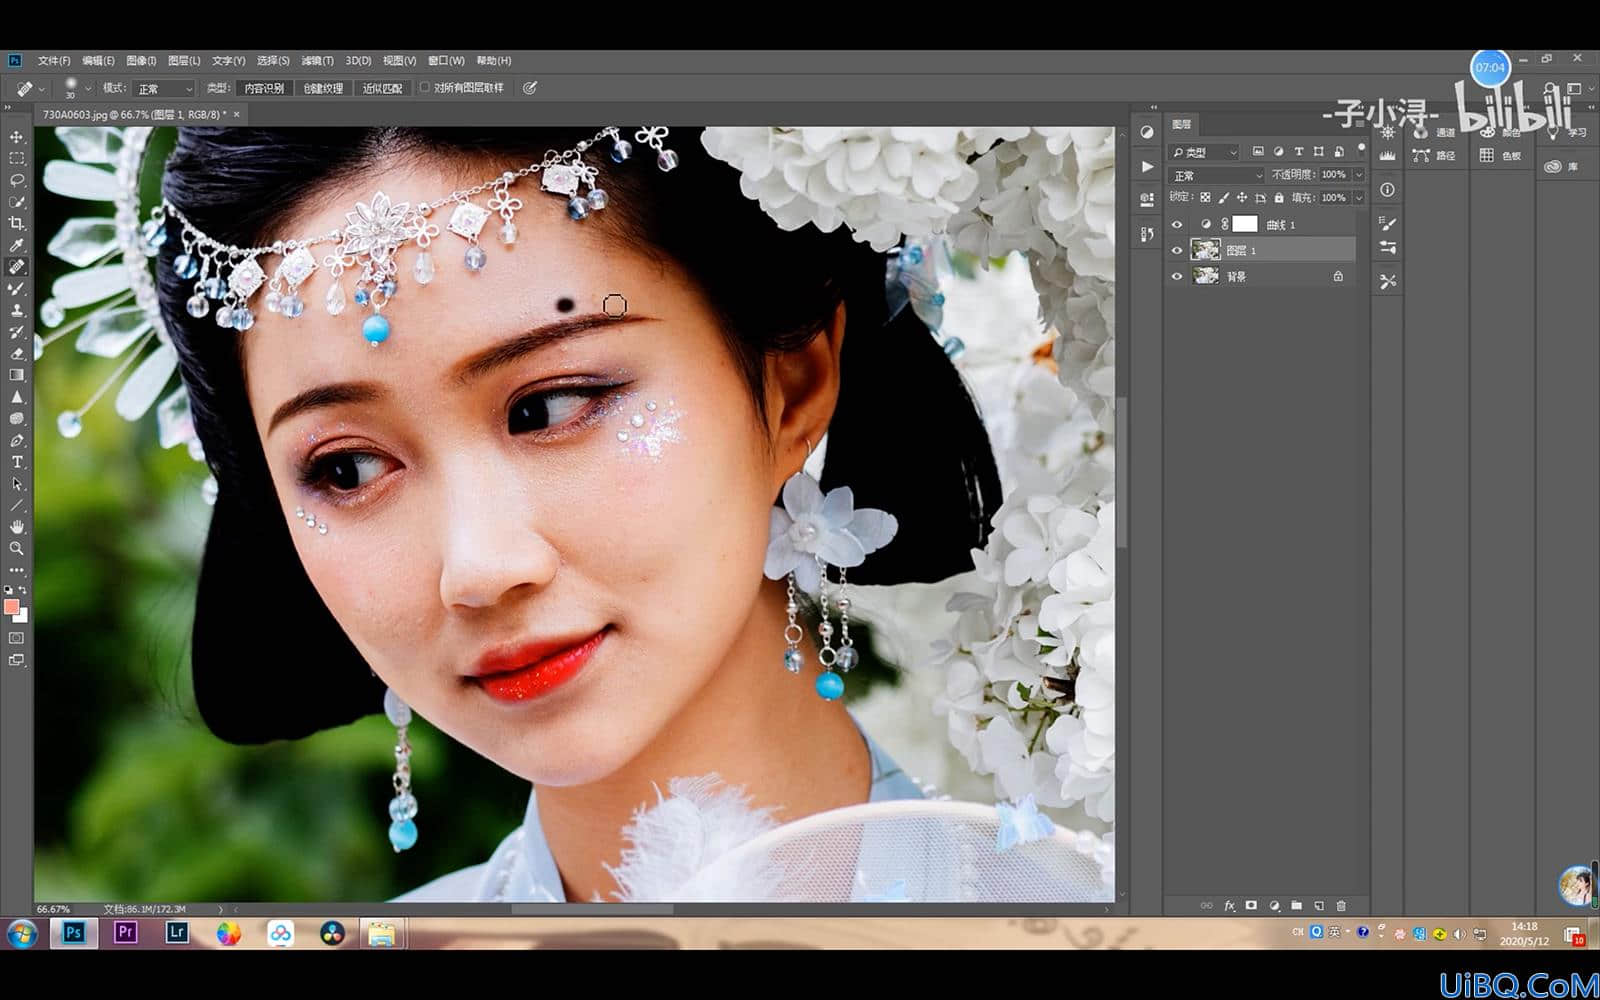Open the 模式 blend mode dropdown in options bar
1600x1000 pixels.
pyautogui.click(x=163, y=89)
